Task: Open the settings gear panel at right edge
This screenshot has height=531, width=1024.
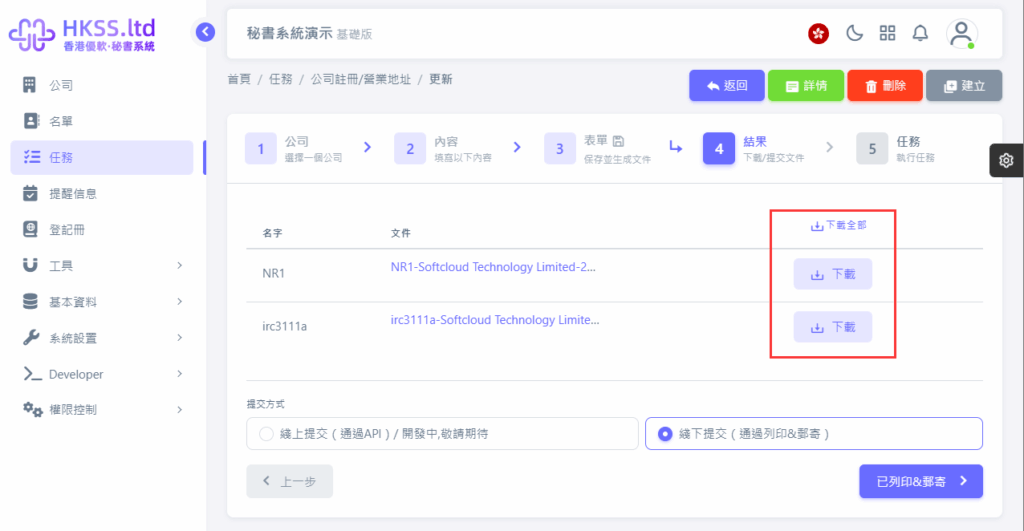Action: pyautogui.click(x=1006, y=160)
